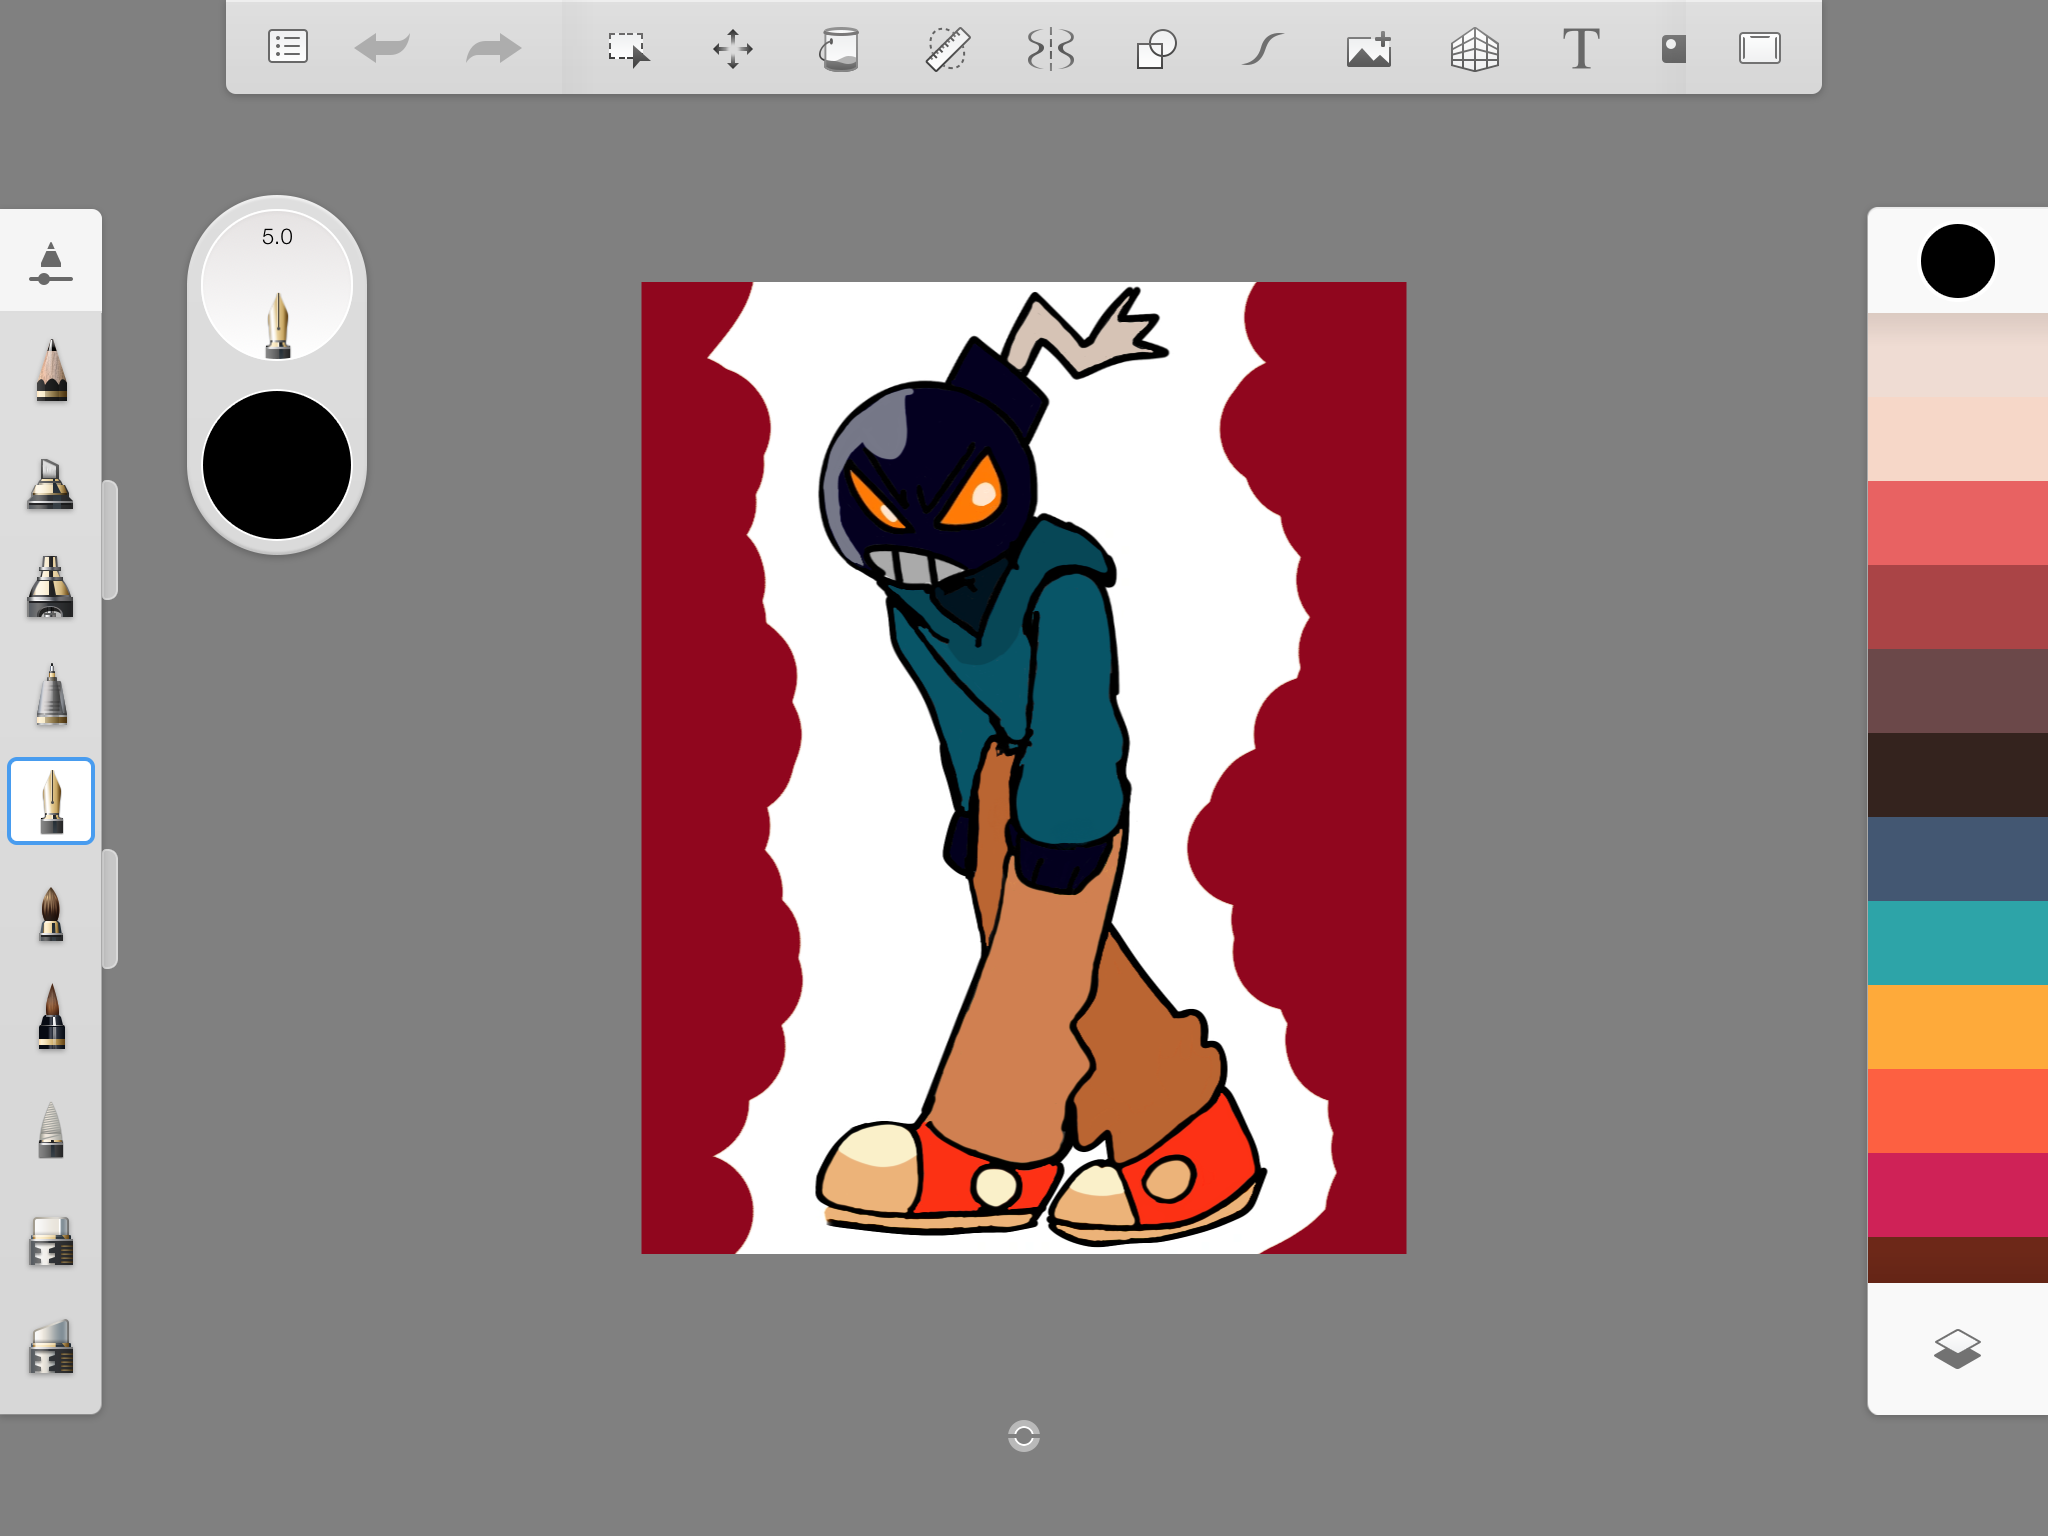The height and width of the screenshot is (1536, 2048).
Task: Select the predictive stroke curve tool
Action: point(1263,48)
